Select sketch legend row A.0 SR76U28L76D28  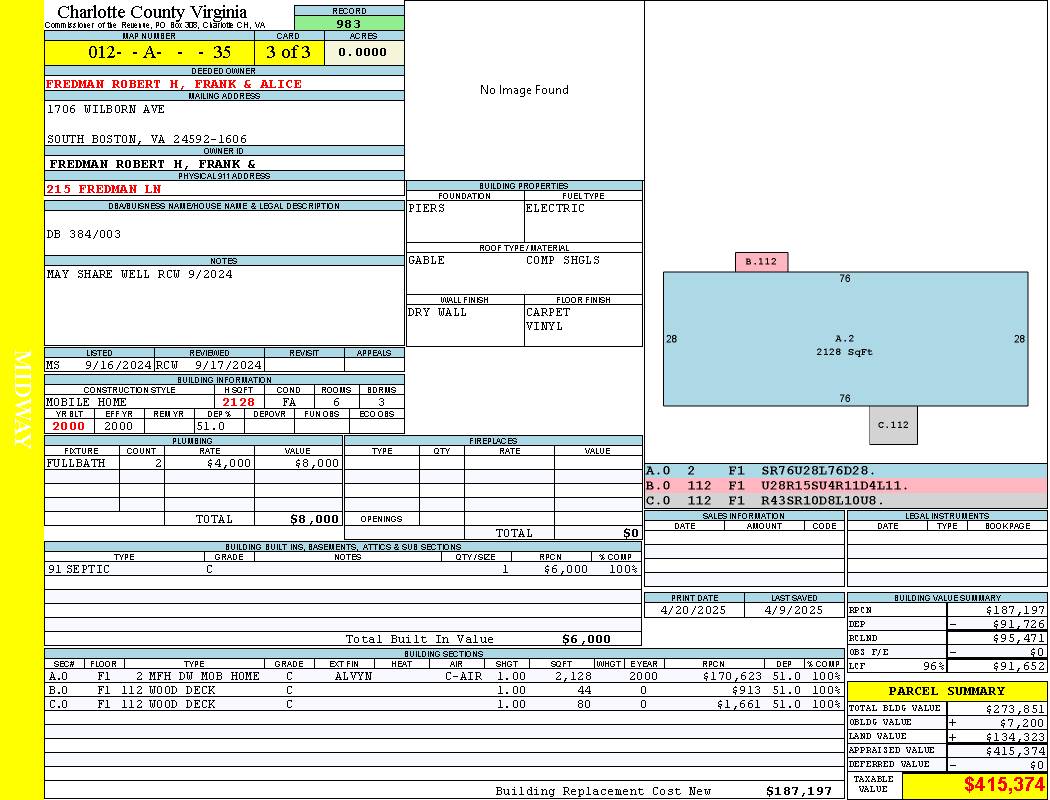pyautogui.click(x=846, y=471)
